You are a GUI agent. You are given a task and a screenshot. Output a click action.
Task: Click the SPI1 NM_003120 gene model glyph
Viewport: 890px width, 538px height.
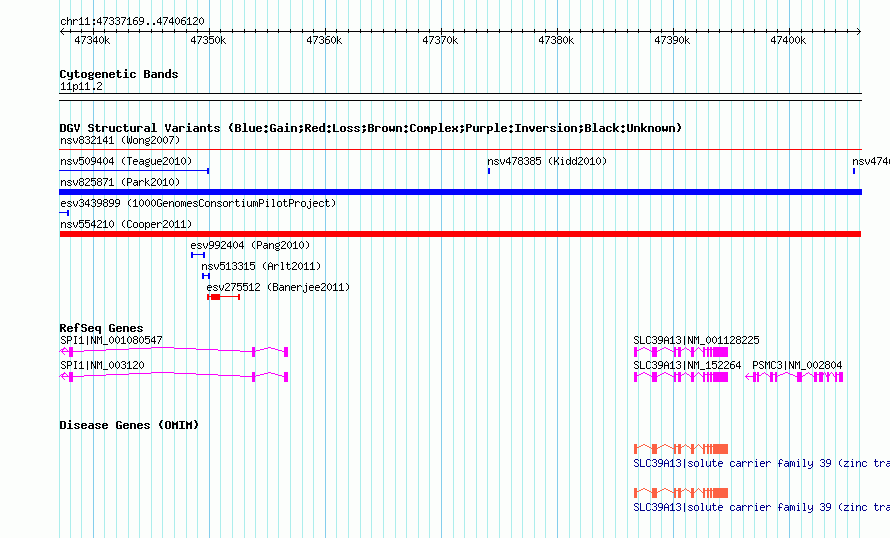174,377
